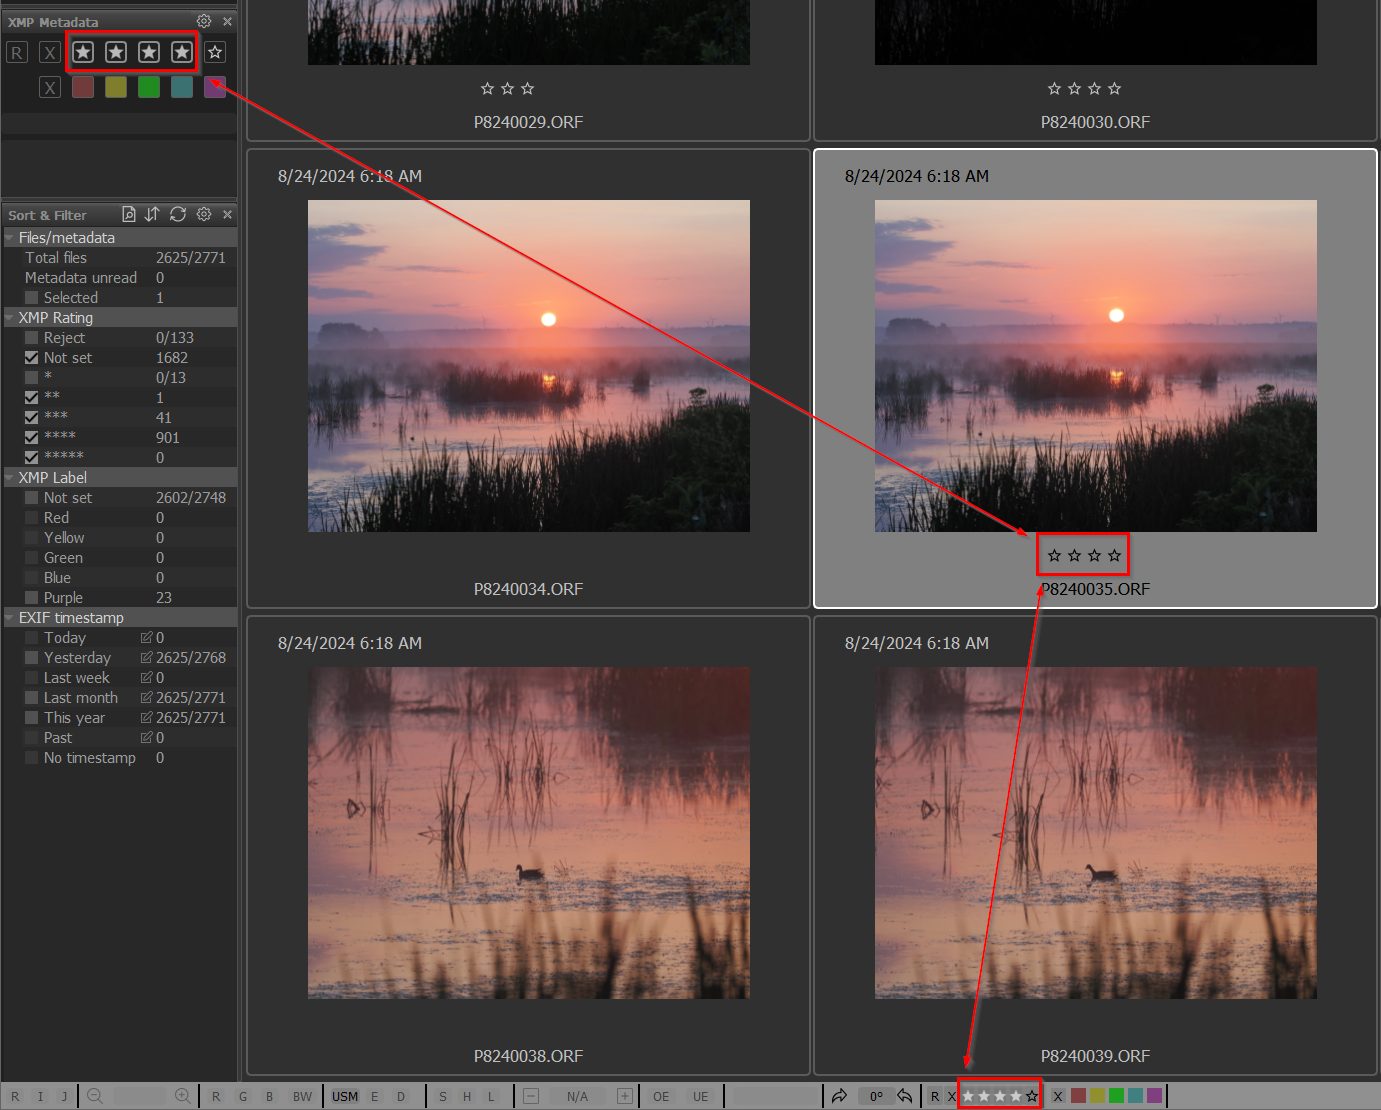The height and width of the screenshot is (1110, 1381).
Task: Set five-star rating in XMP Metadata panel
Action: pyautogui.click(x=215, y=52)
